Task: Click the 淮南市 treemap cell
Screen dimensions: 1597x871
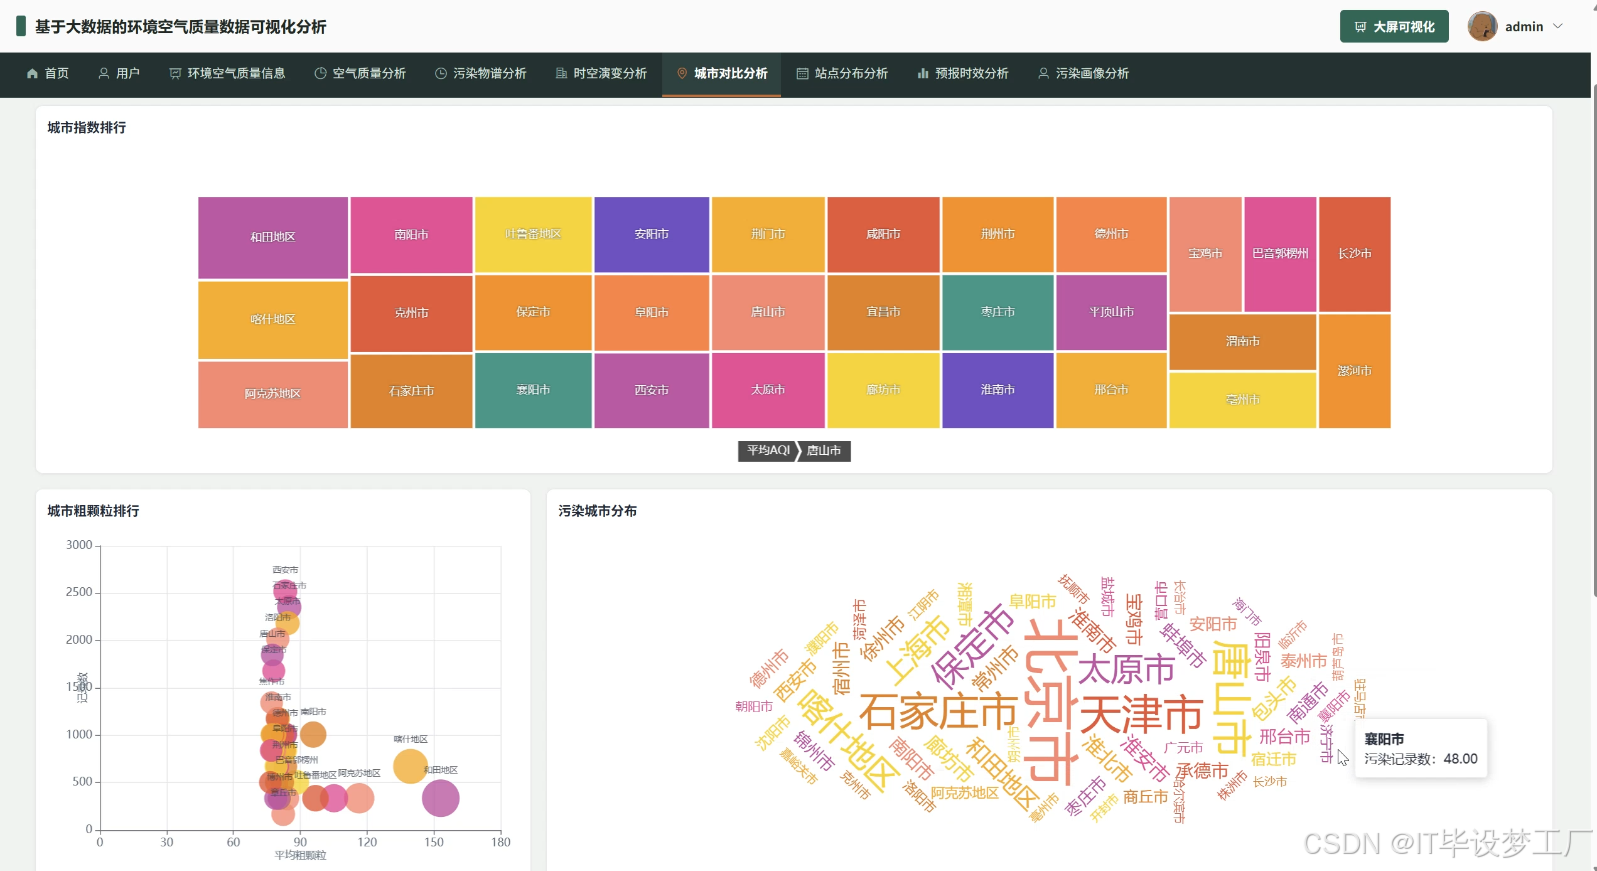Action: click(x=998, y=390)
